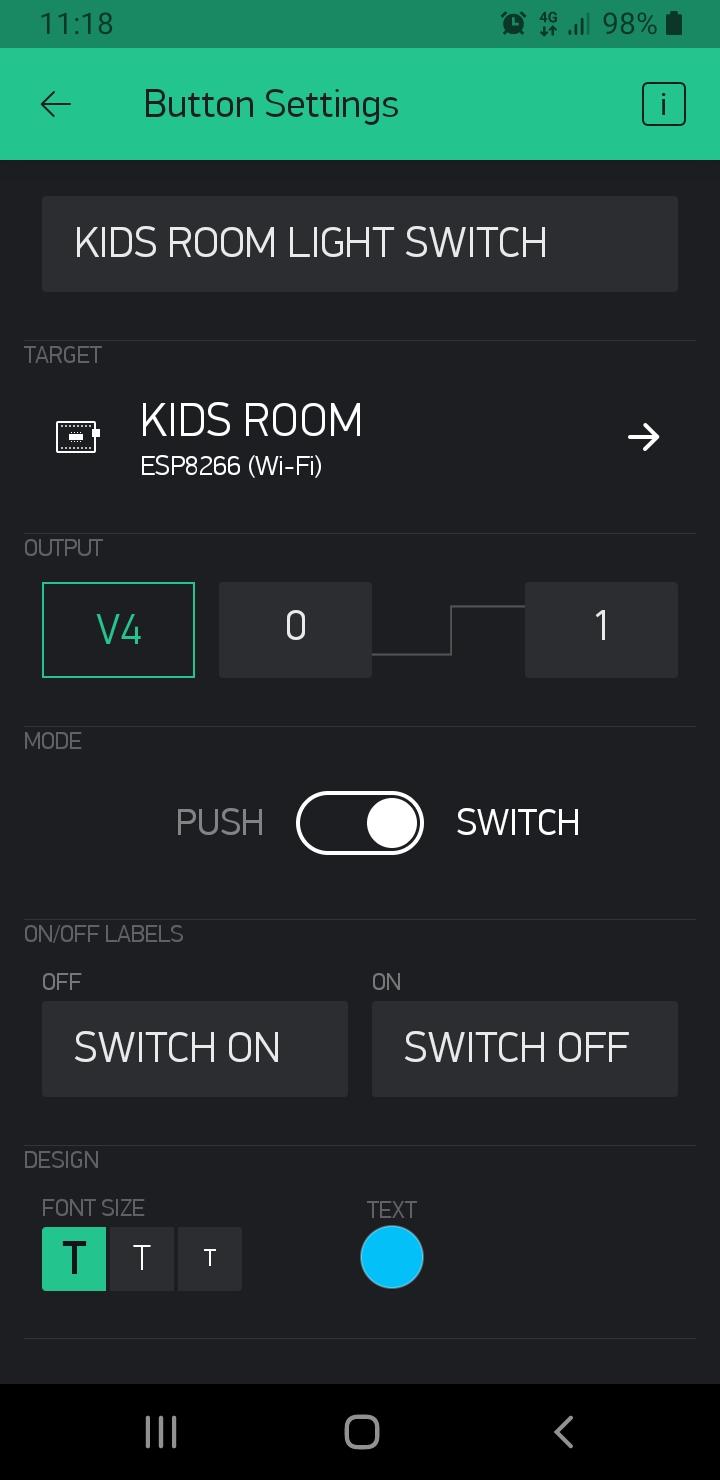This screenshot has width=720, height=1480.
Task: Open the blue text color picker
Action: coord(392,1257)
